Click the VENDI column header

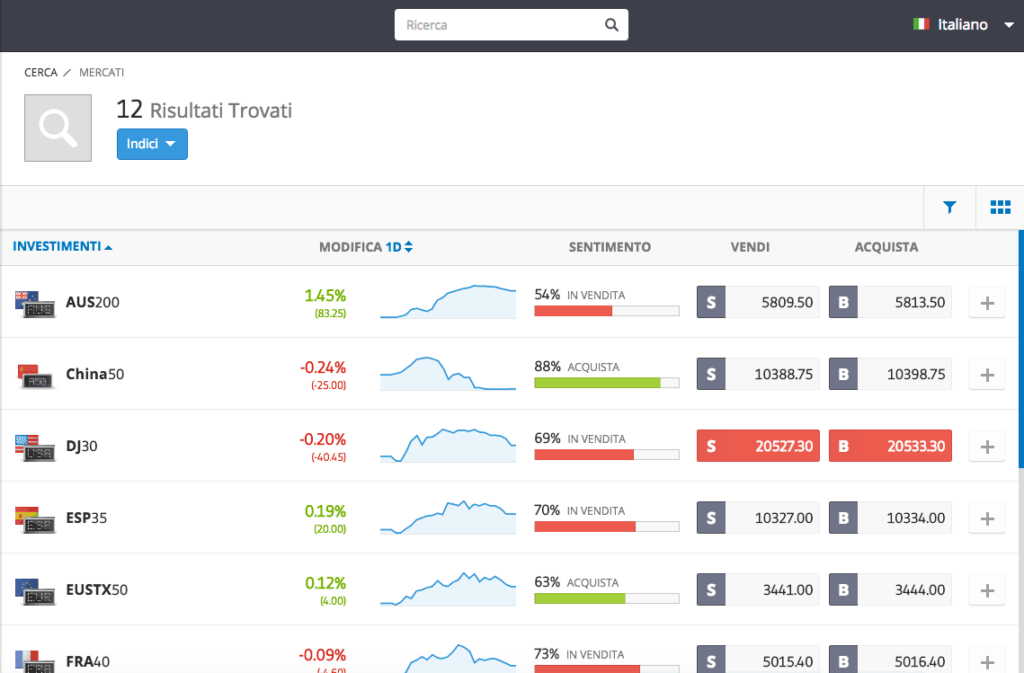pos(750,247)
